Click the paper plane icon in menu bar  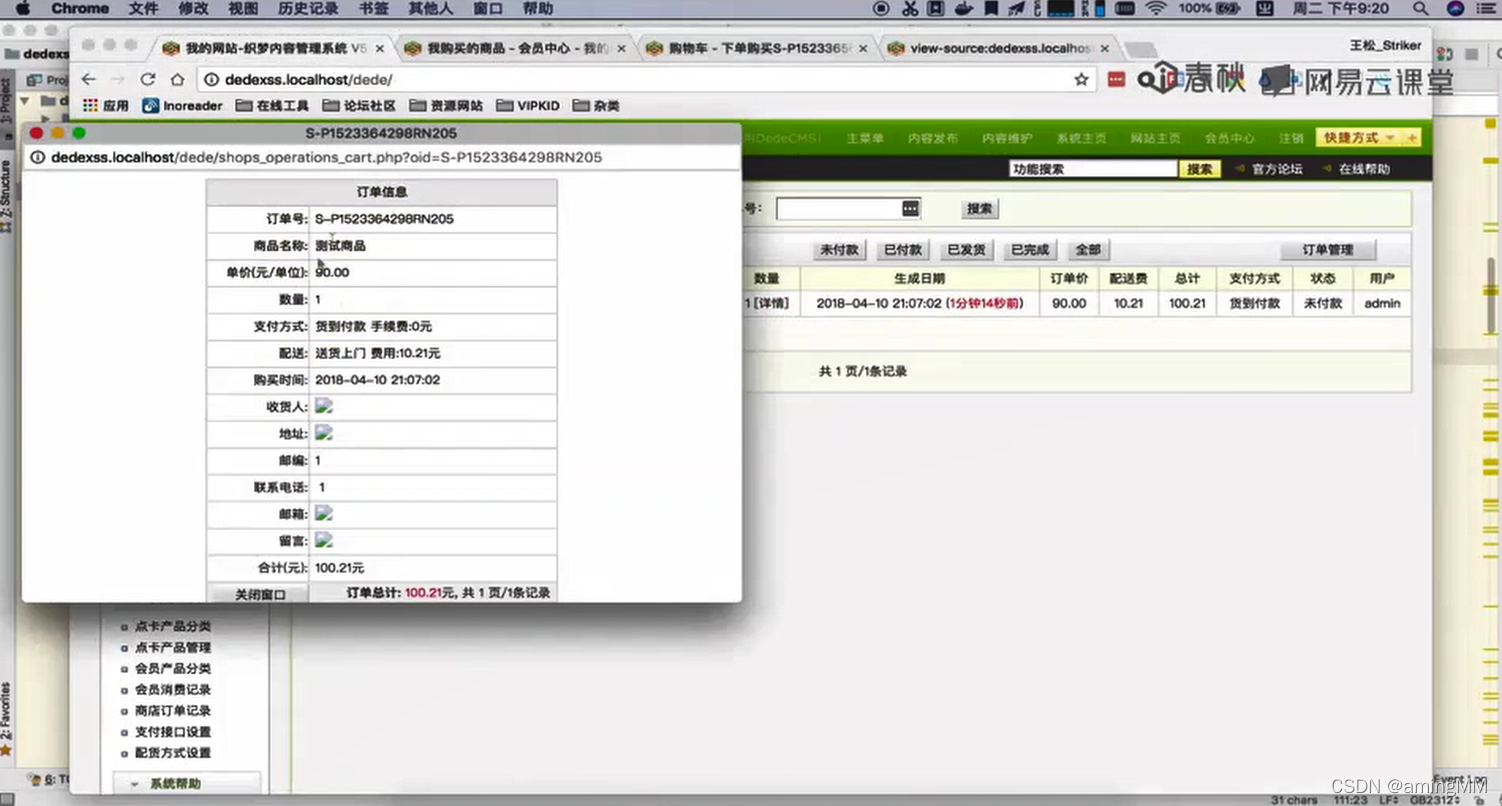click(x=1016, y=9)
